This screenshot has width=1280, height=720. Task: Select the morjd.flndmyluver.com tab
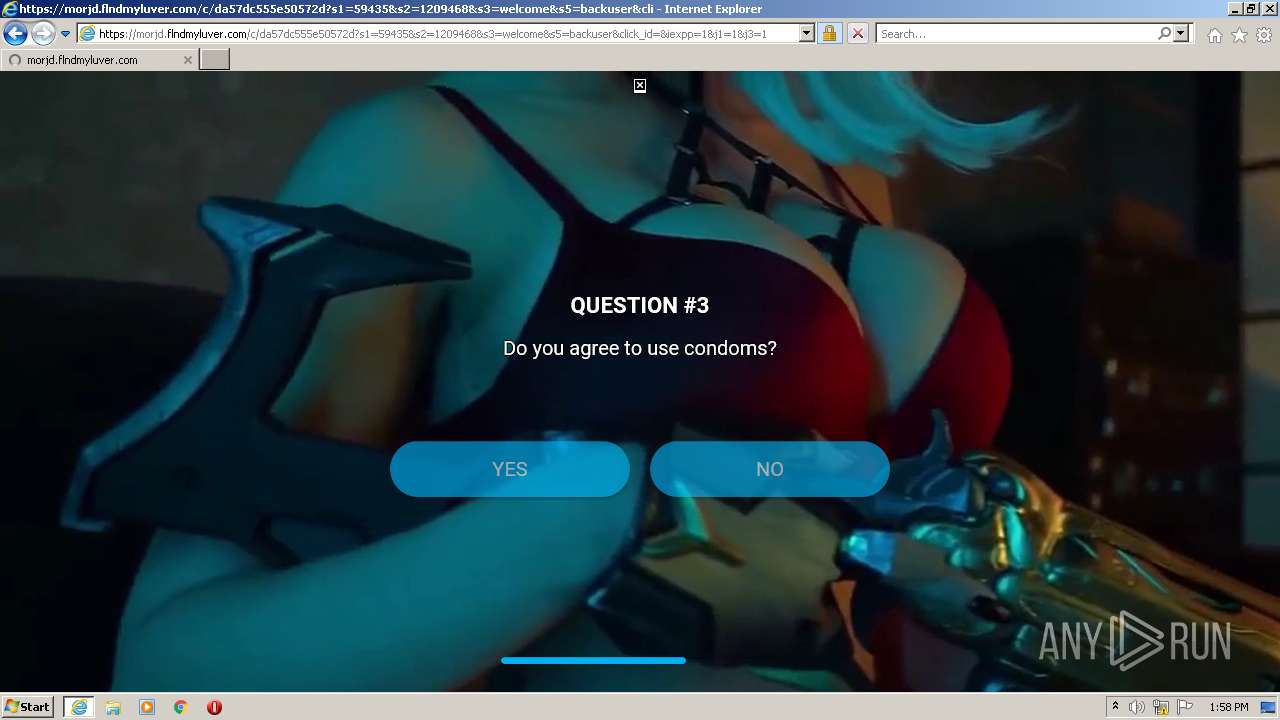pos(98,60)
